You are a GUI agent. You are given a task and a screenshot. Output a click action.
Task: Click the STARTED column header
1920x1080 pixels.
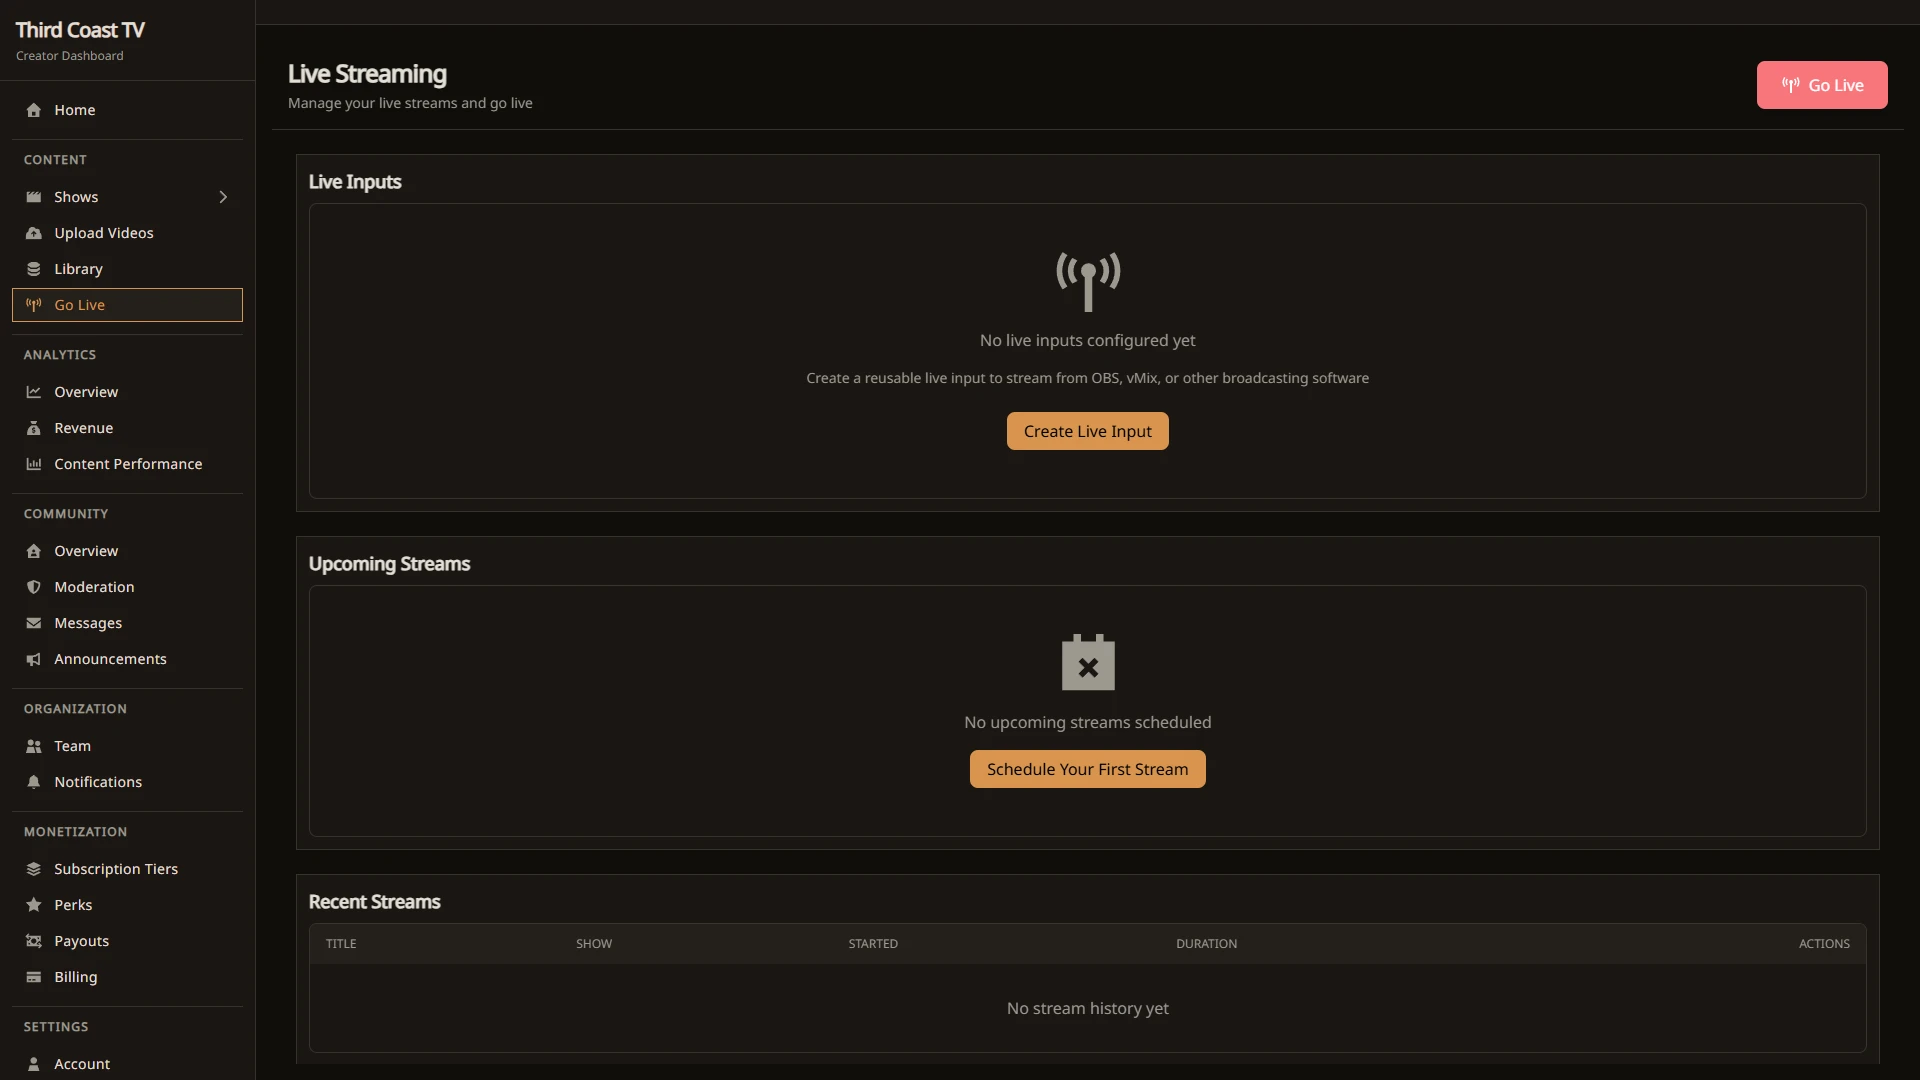click(x=873, y=944)
